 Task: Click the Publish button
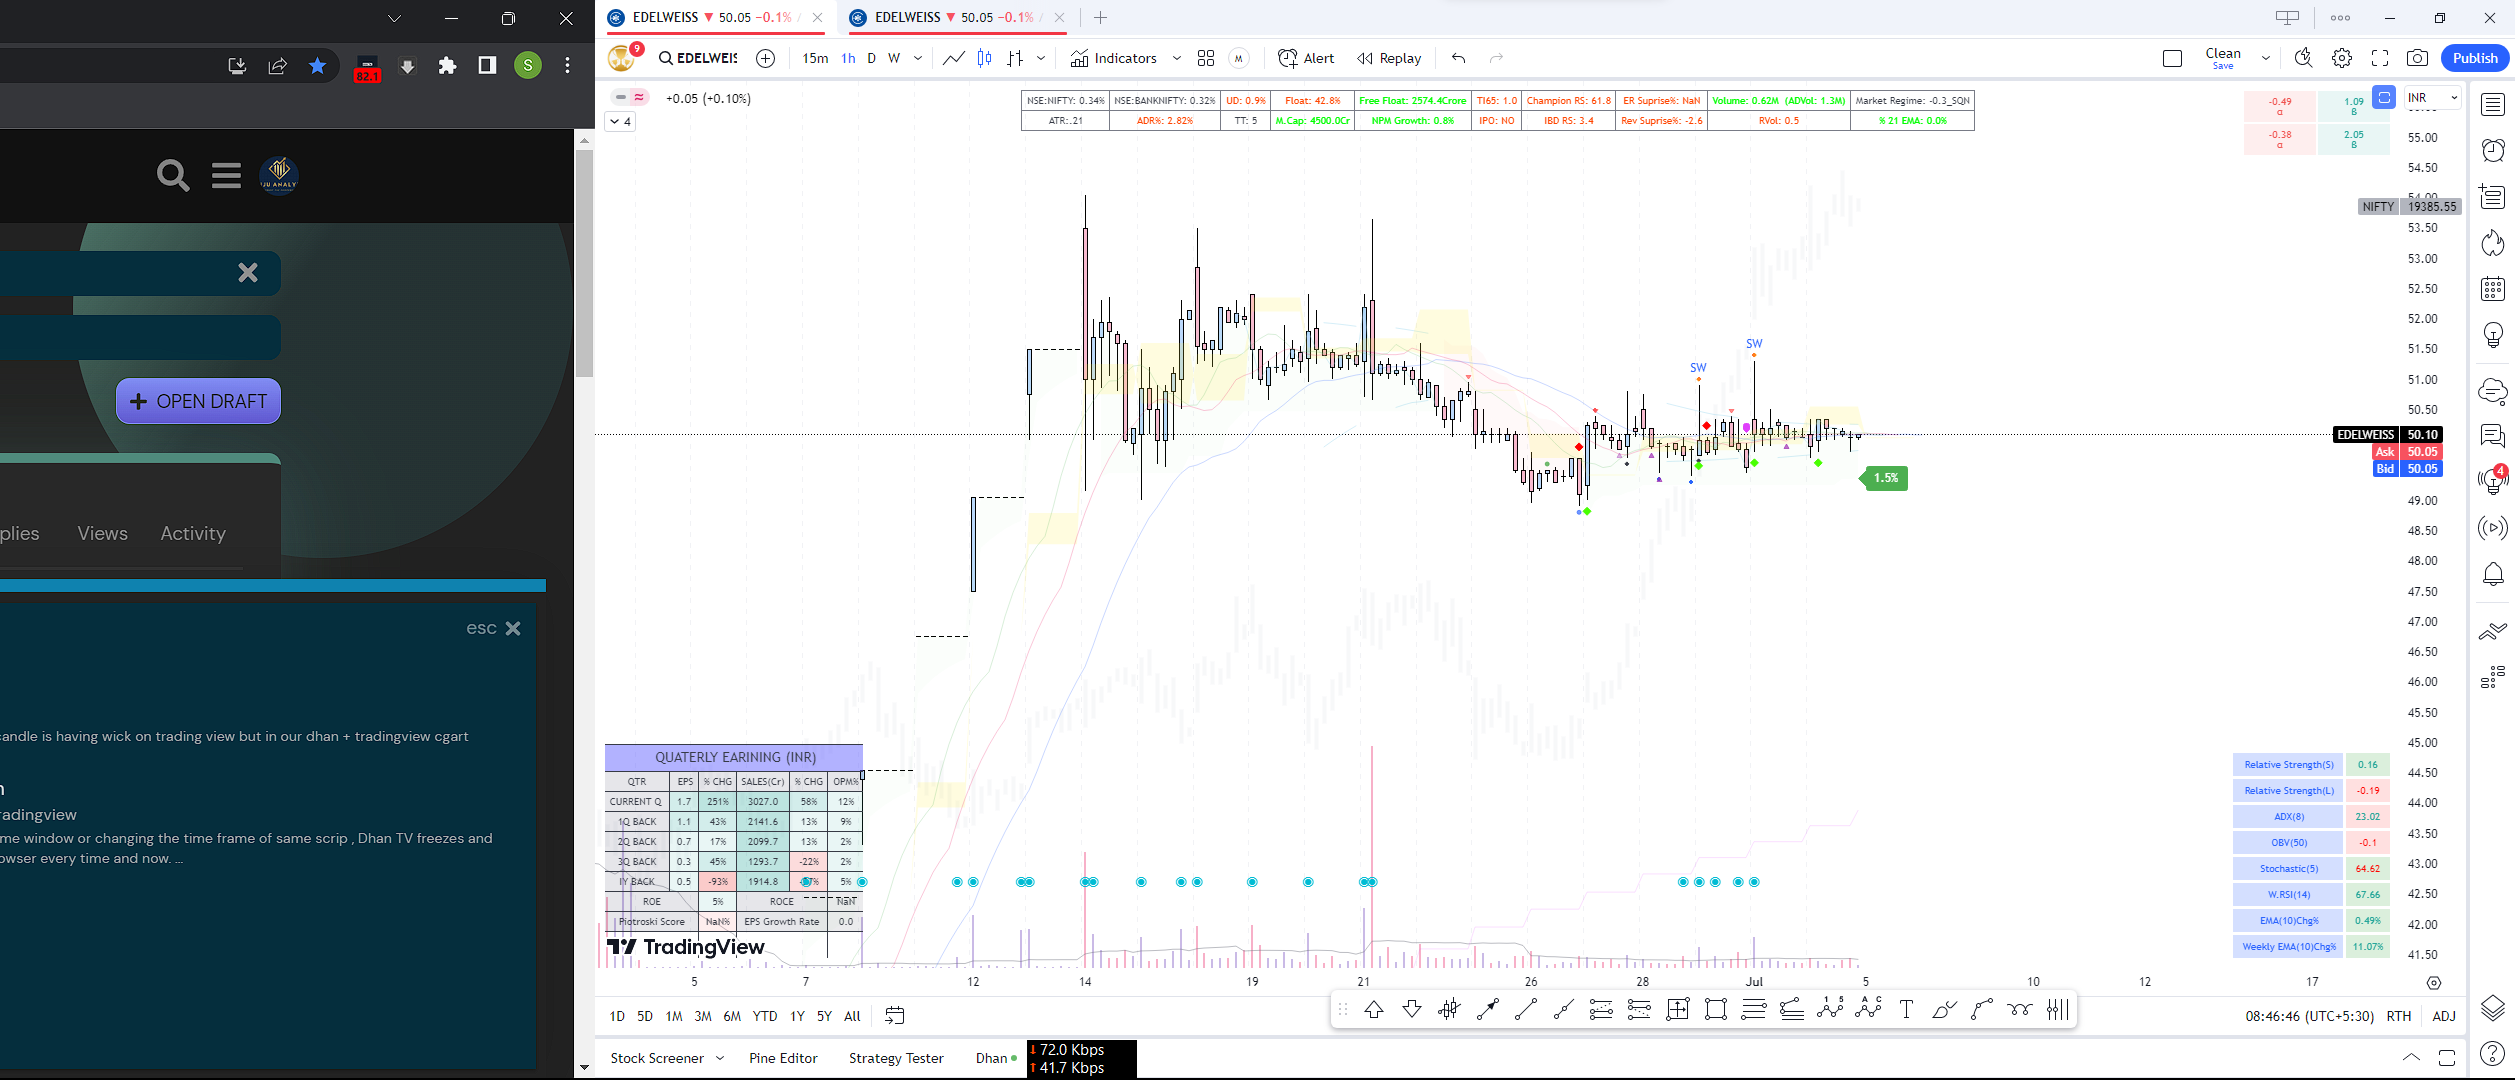(2475, 58)
